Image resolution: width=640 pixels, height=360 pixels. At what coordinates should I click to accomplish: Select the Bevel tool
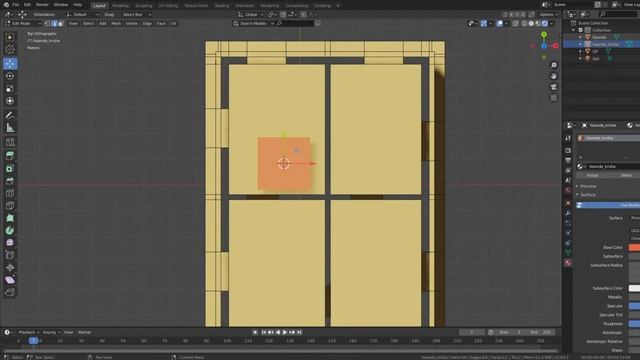point(10,181)
